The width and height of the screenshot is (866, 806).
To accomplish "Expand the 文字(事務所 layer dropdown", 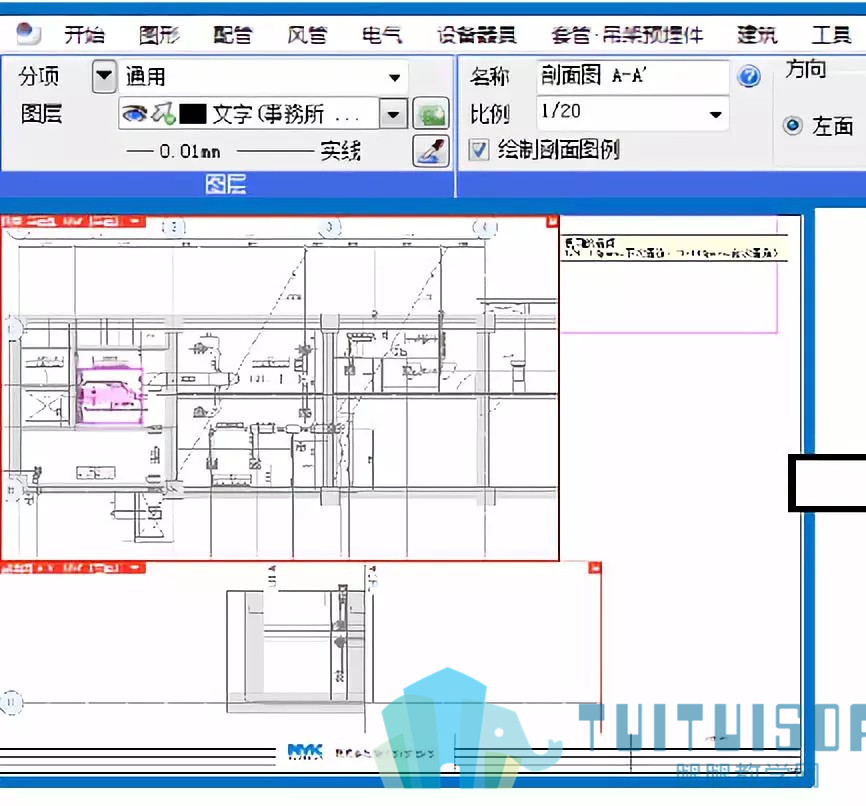I will pos(394,114).
